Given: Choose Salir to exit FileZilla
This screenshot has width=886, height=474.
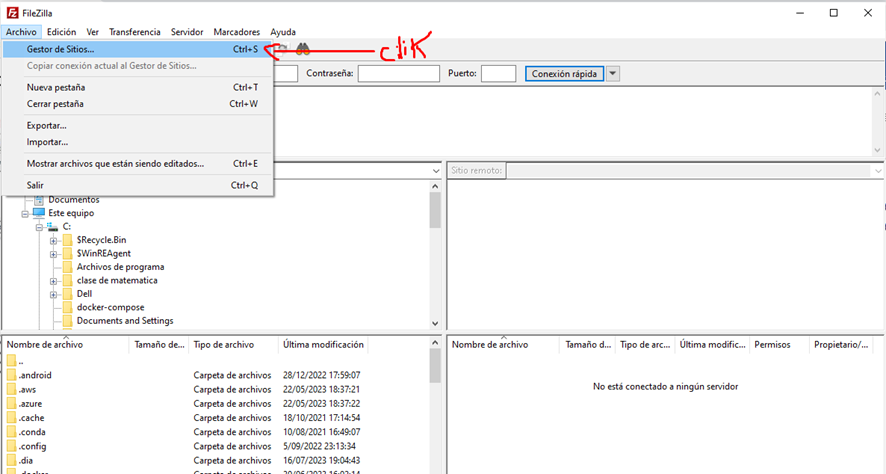Looking at the screenshot, I should click(x=138, y=185).
